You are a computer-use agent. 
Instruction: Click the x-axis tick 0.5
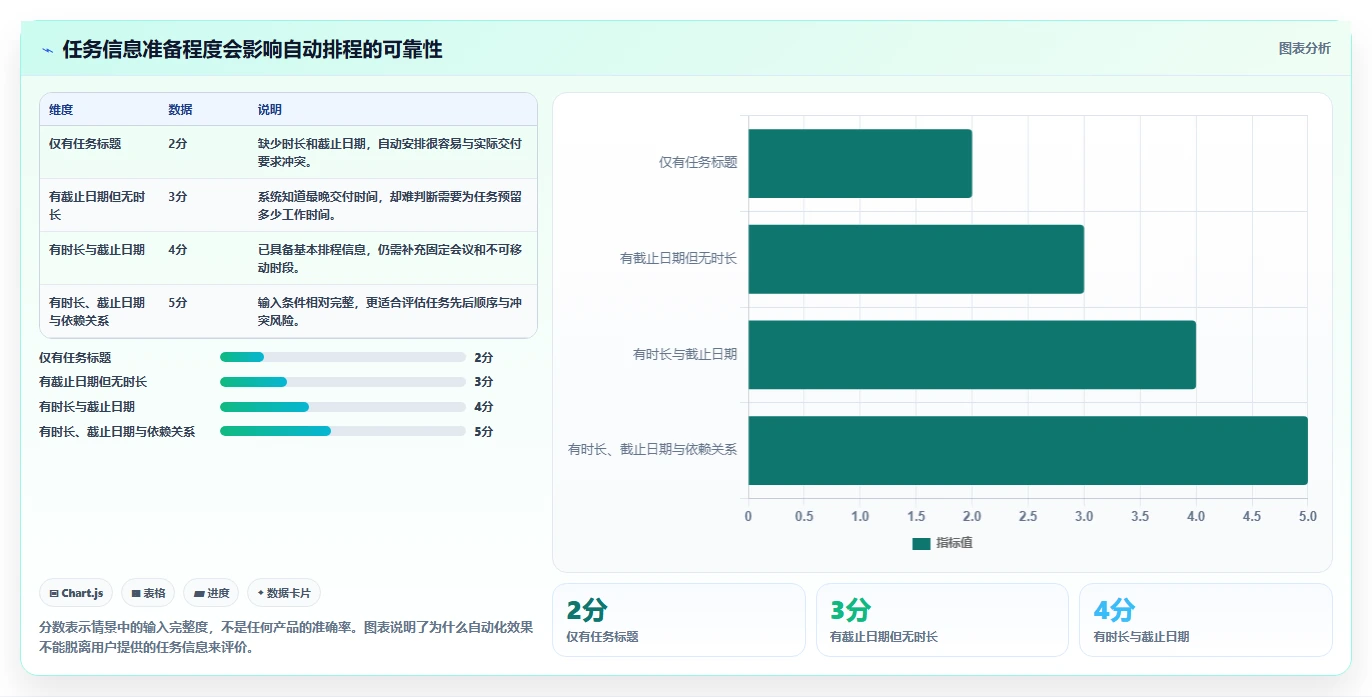click(804, 517)
